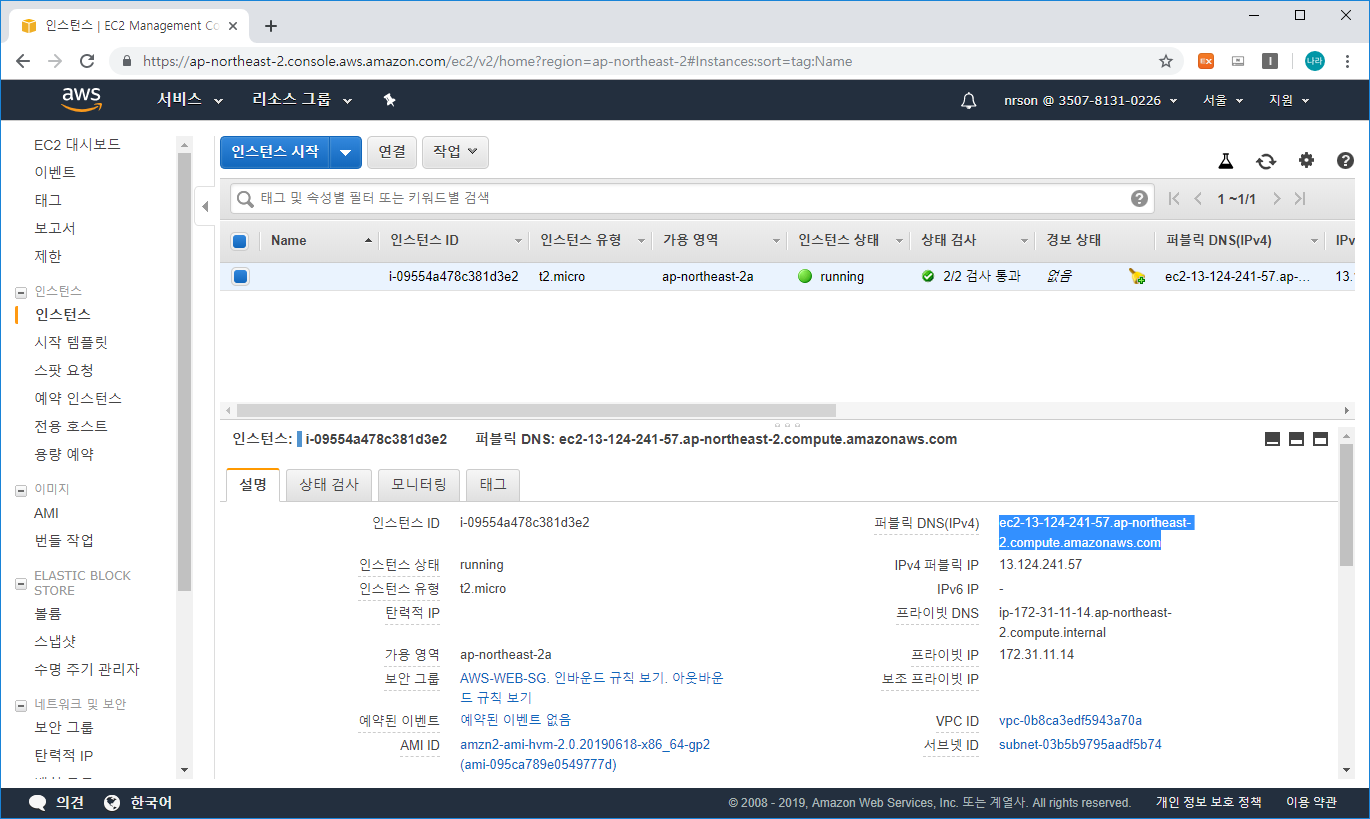Open 보안 그룹 in the sidebar
Screen dimensions: 1370x819
64,727
